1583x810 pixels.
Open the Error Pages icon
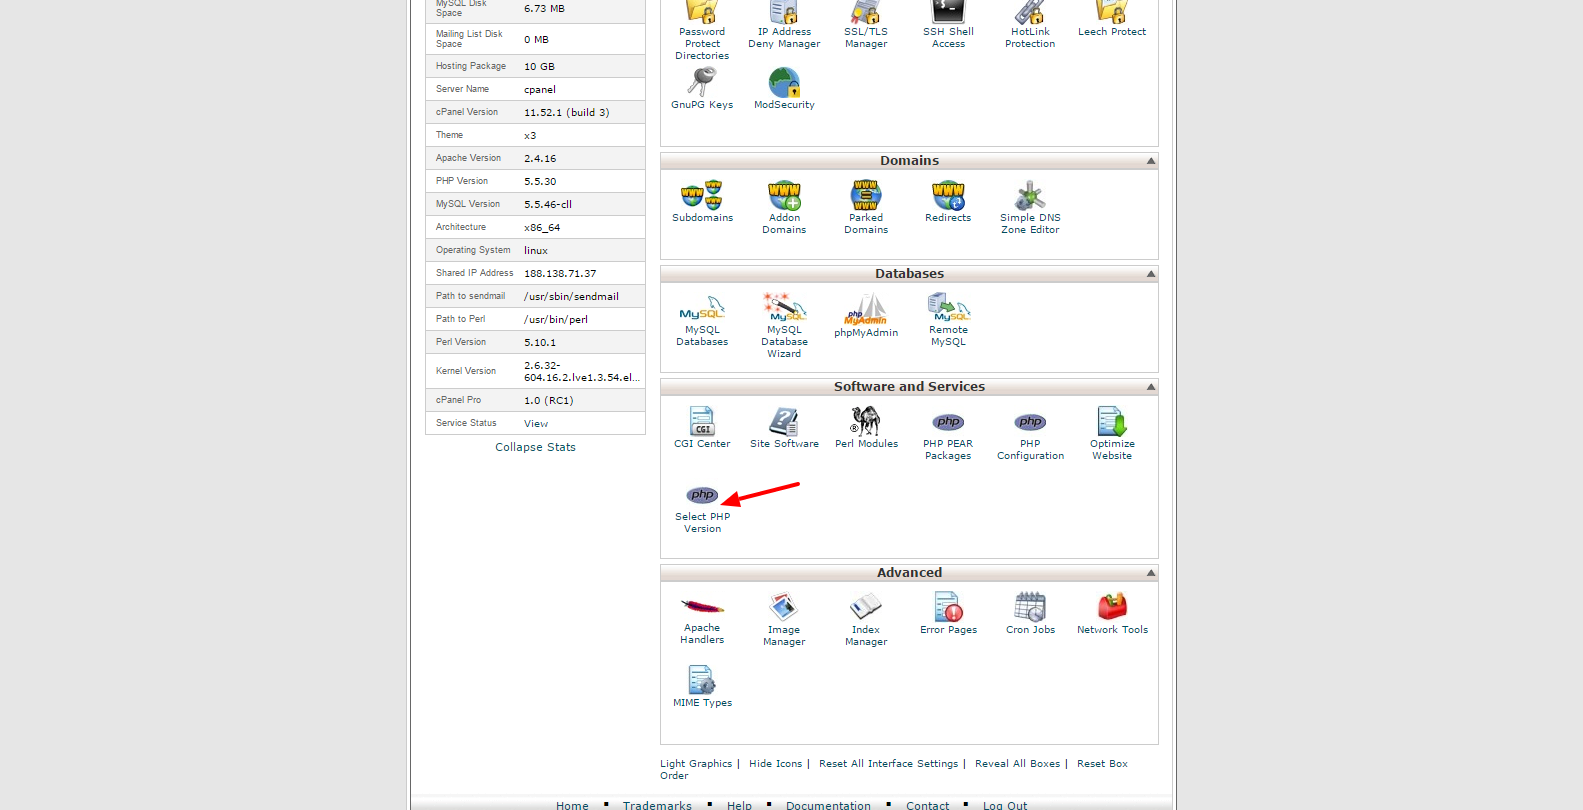point(948,608)
